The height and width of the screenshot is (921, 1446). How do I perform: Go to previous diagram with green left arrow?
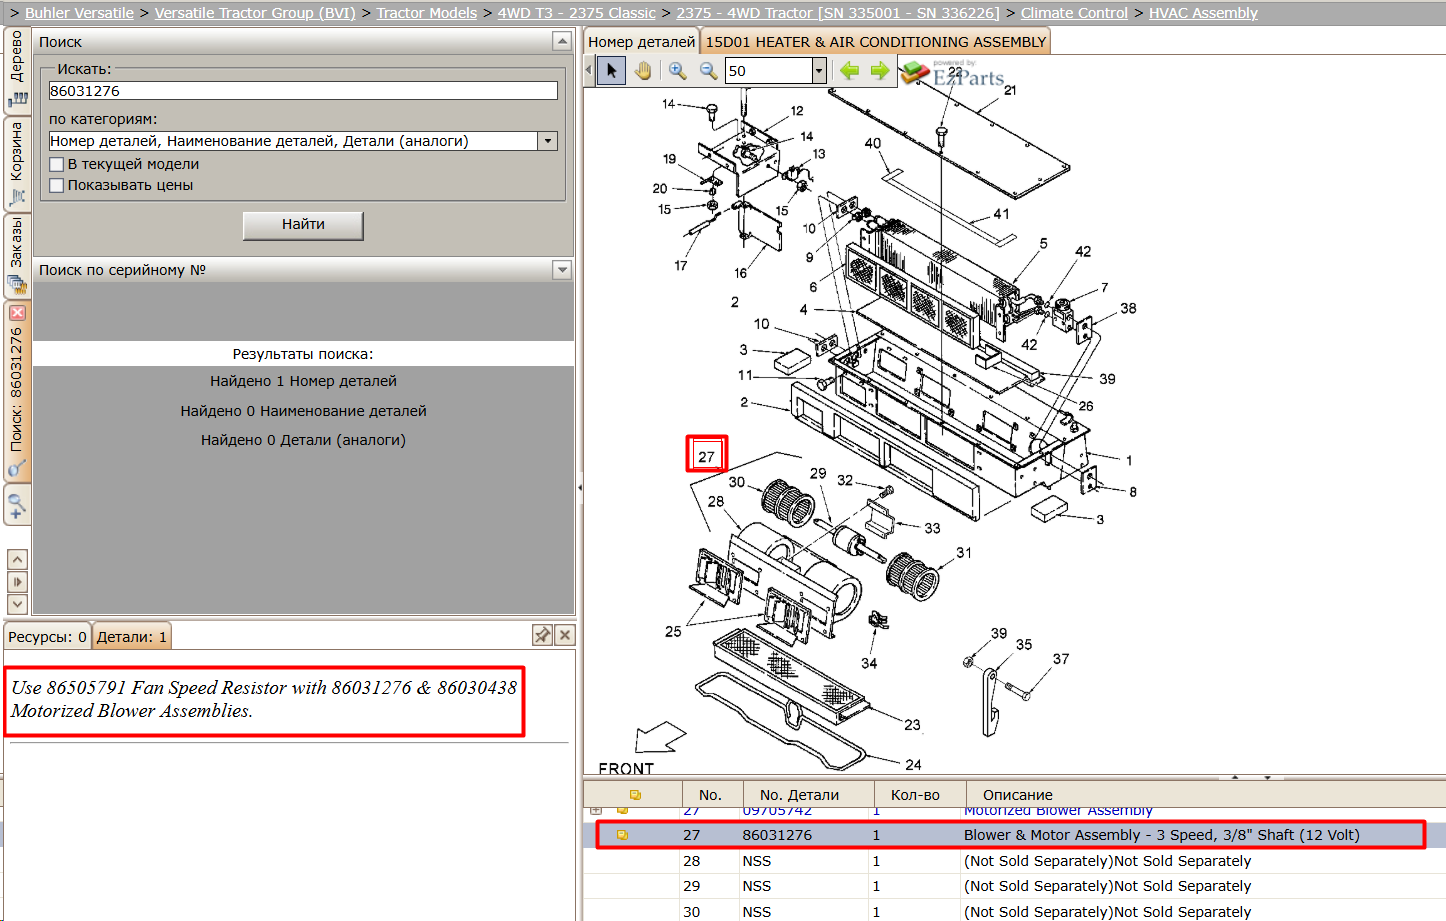pyautogui.click(x=850, y=70)
